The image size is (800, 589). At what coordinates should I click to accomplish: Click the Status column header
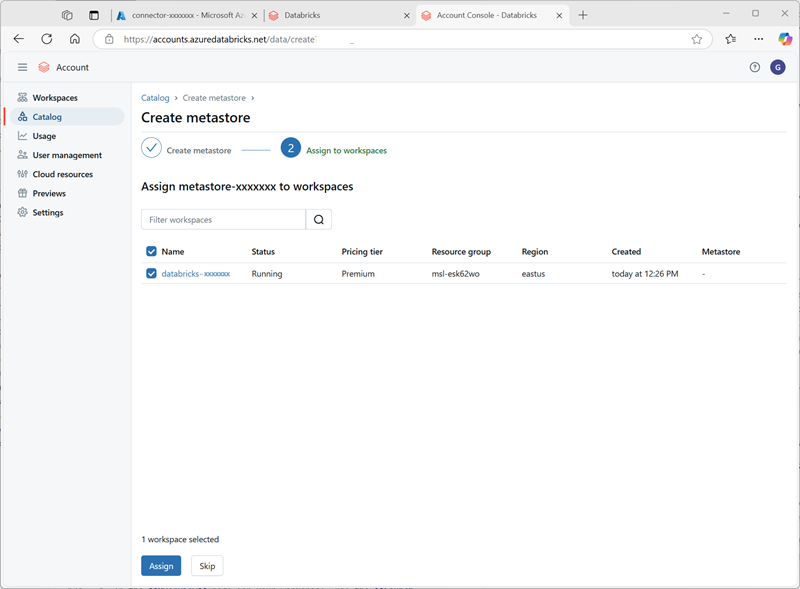pos(263,252)
